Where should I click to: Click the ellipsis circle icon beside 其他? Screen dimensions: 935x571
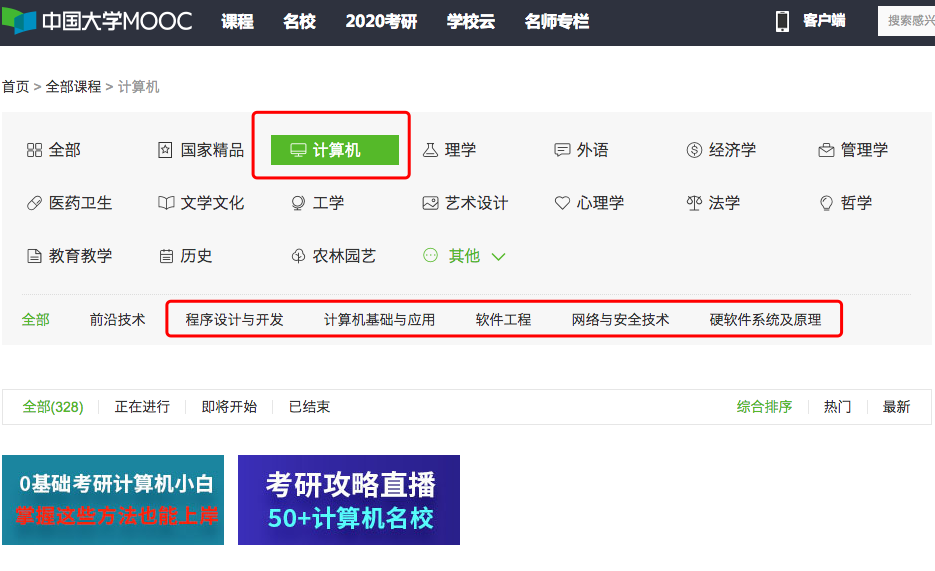pos(430,256)
